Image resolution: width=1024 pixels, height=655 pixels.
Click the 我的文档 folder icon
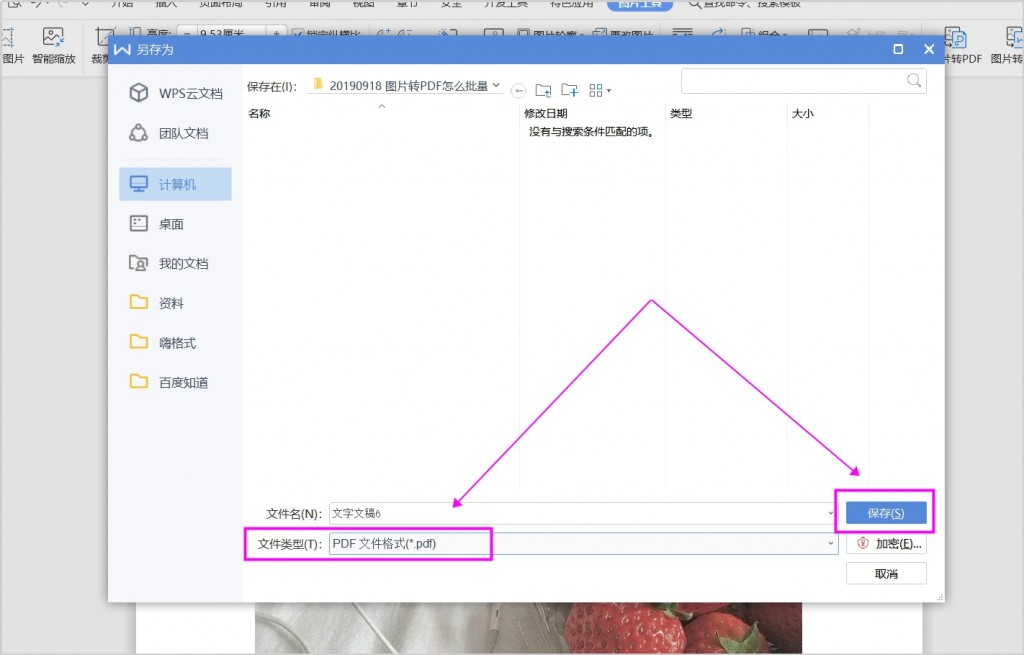[x=138, y=263]
